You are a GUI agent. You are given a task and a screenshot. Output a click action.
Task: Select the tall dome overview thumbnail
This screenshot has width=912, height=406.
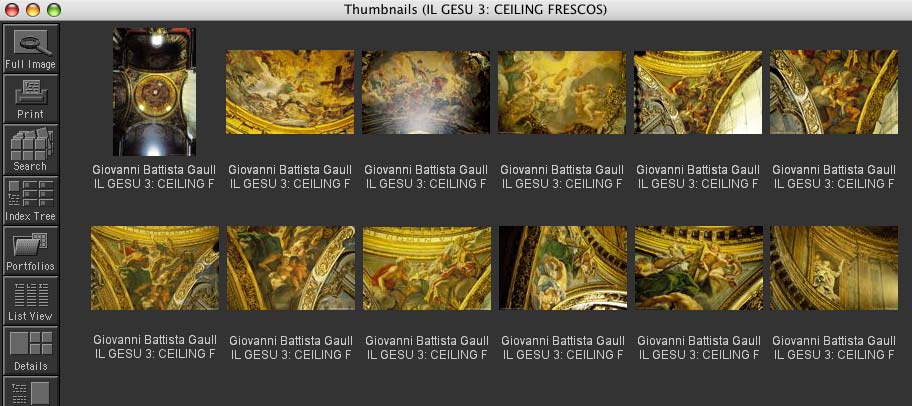pos(154,92)
